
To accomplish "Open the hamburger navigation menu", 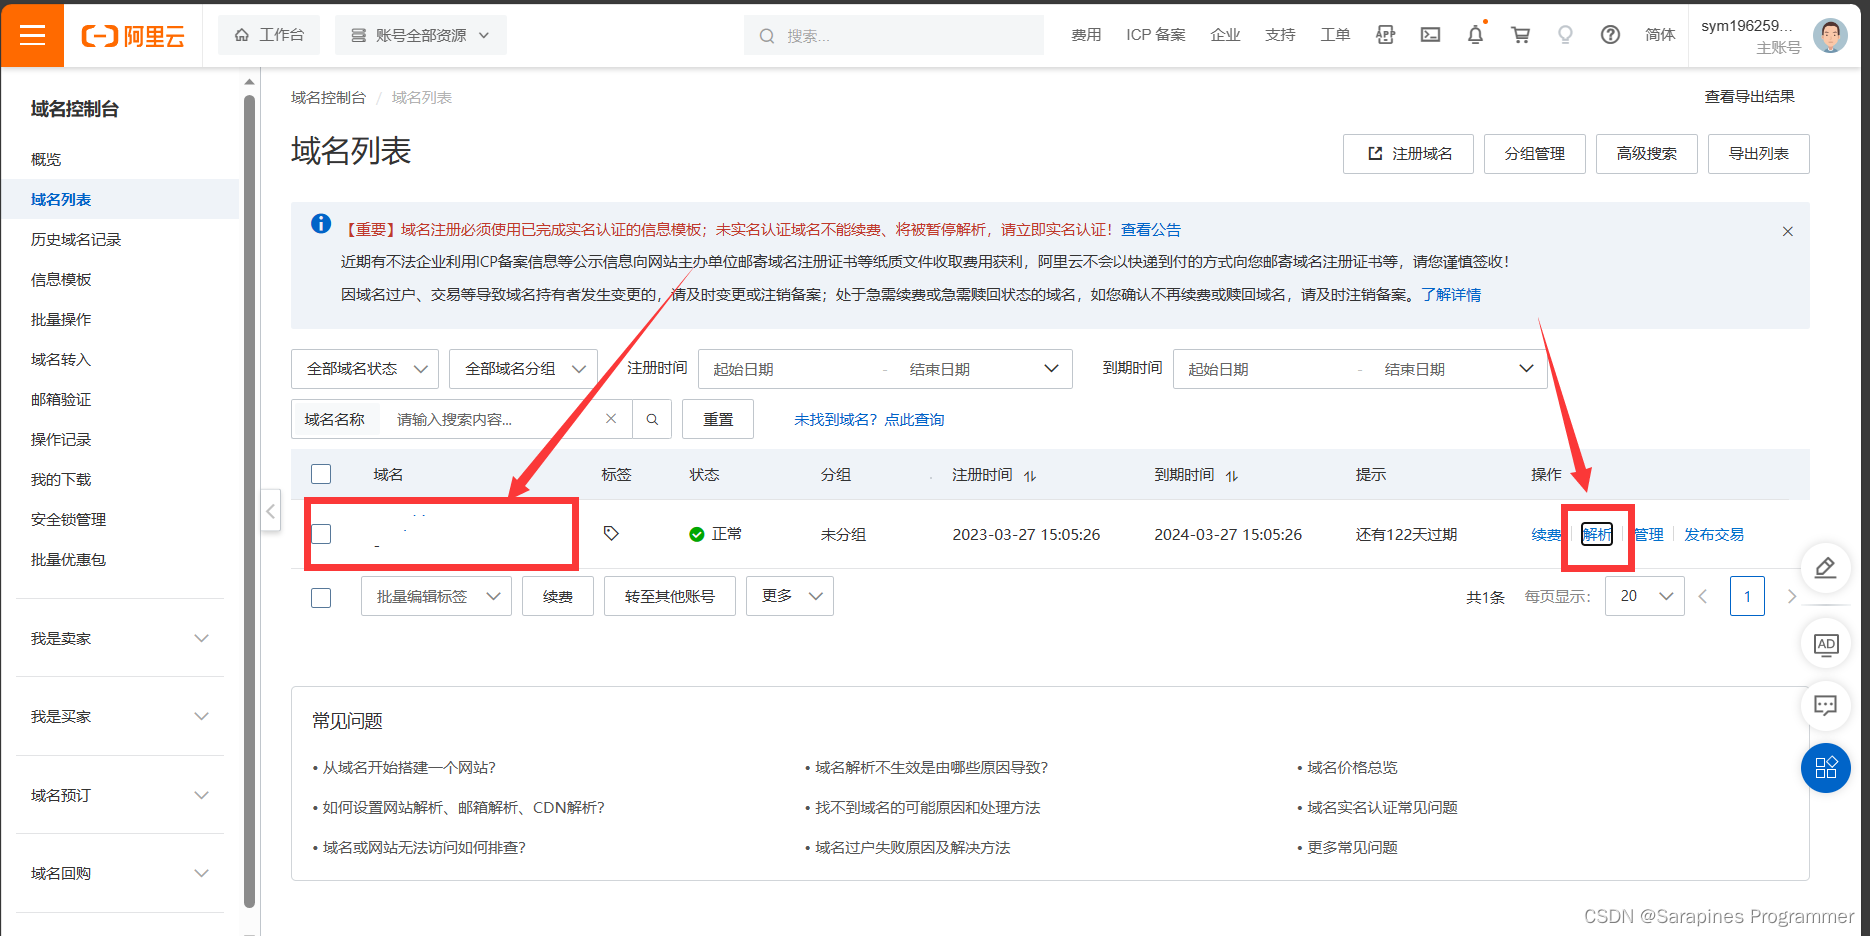I will click(x=32, y=35).
